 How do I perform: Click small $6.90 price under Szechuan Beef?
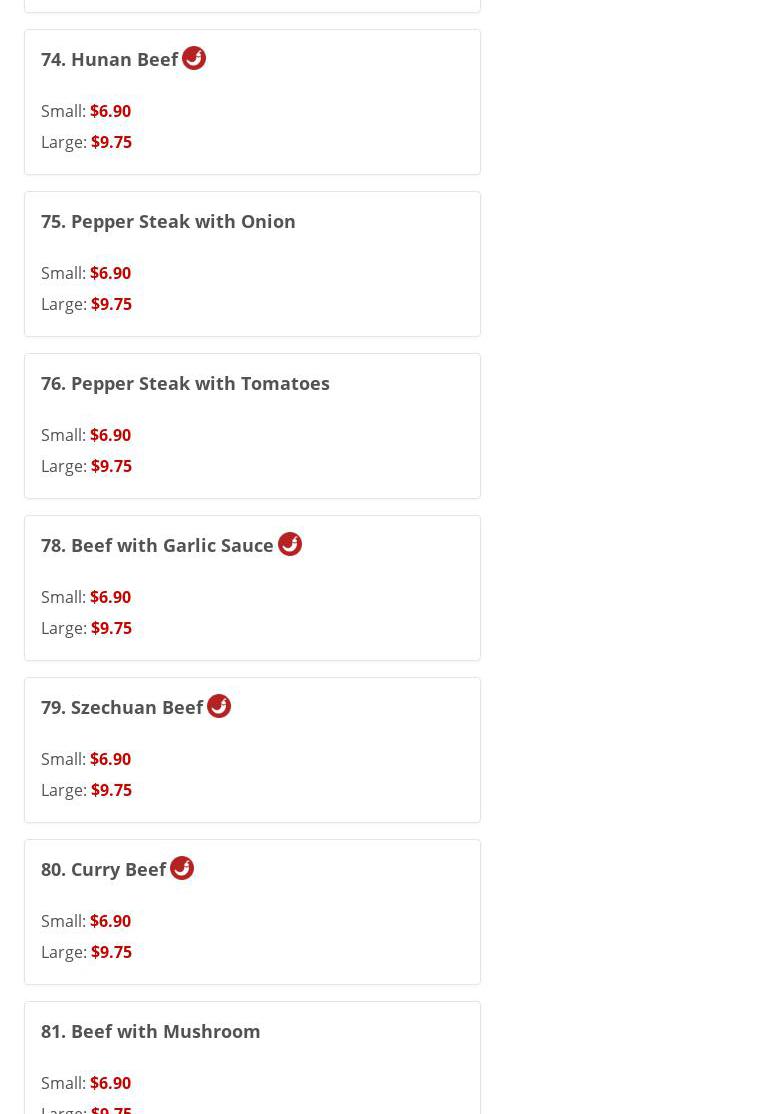click(x=110, y=759)
